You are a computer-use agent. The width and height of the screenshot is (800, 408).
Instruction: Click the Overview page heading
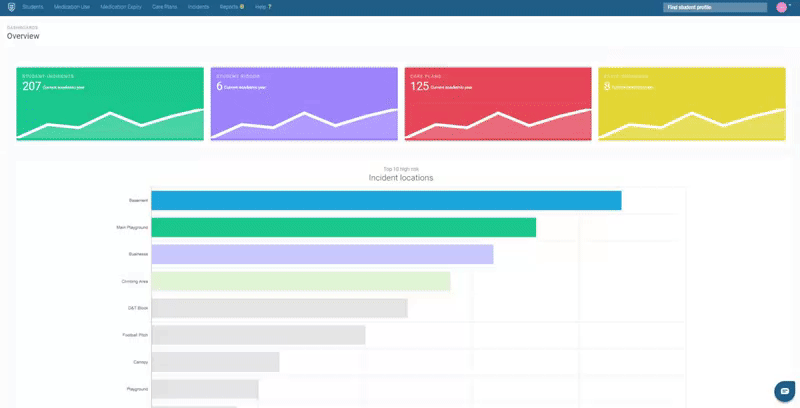pos(23,36)
